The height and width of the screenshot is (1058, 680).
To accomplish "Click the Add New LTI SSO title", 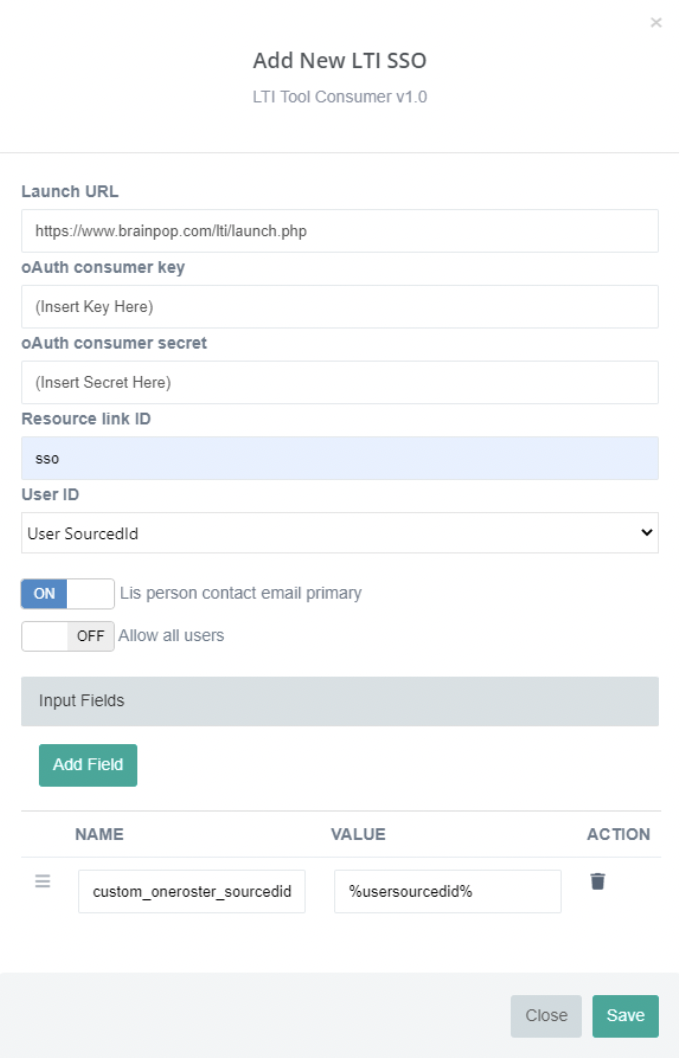I will click(x=339, y=61).
